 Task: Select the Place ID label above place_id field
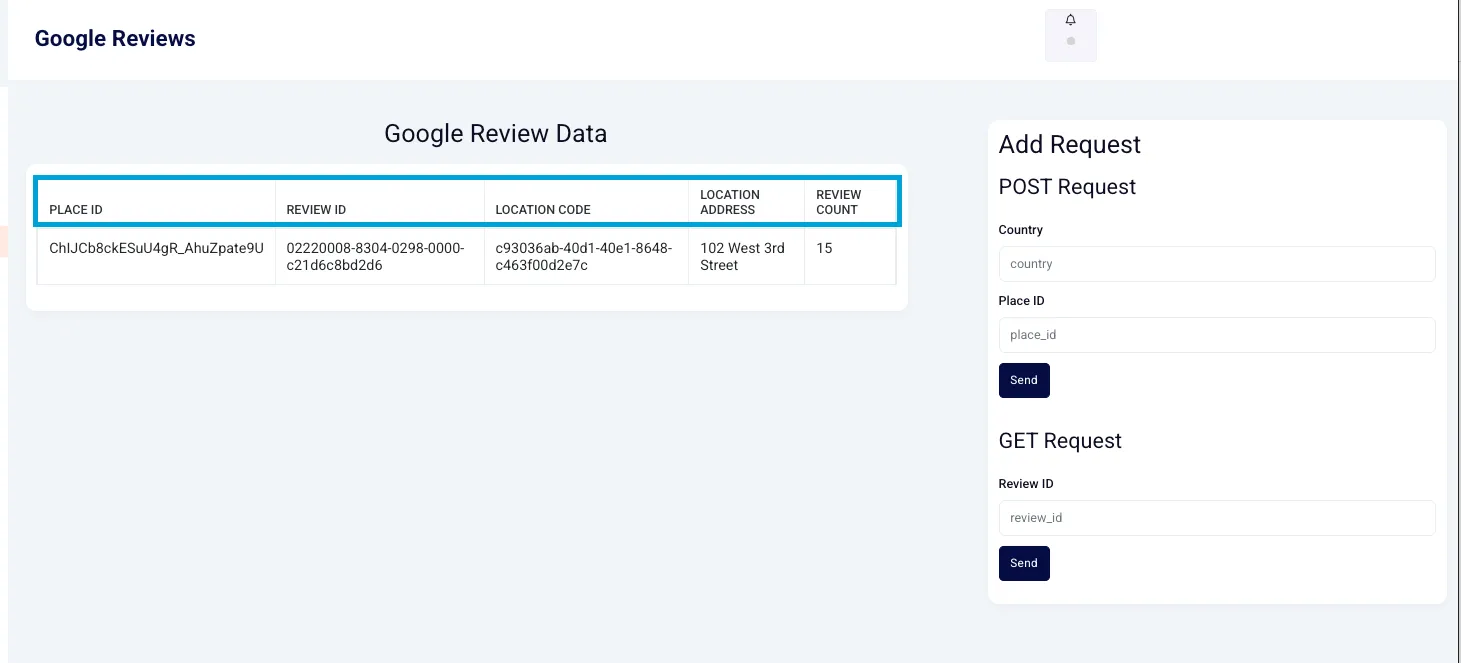click(1021, 301)
